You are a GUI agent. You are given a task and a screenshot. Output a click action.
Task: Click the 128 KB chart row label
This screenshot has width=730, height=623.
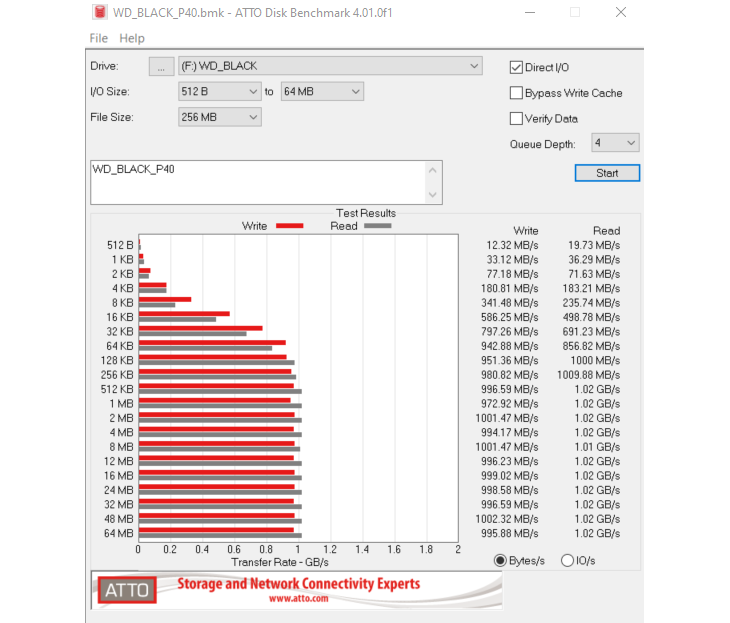pos(117,360)
